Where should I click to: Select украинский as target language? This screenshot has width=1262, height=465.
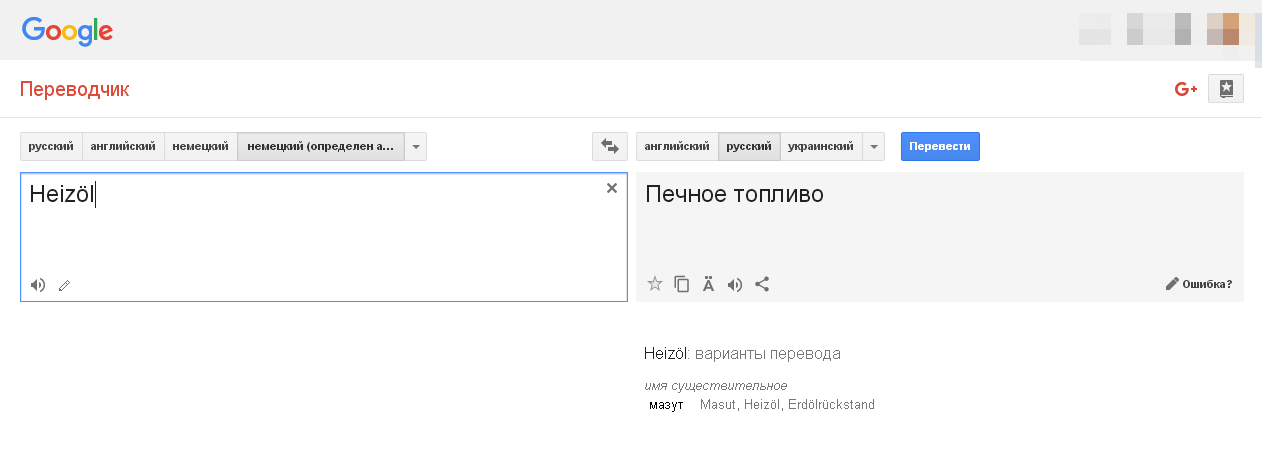pos(820,146)
